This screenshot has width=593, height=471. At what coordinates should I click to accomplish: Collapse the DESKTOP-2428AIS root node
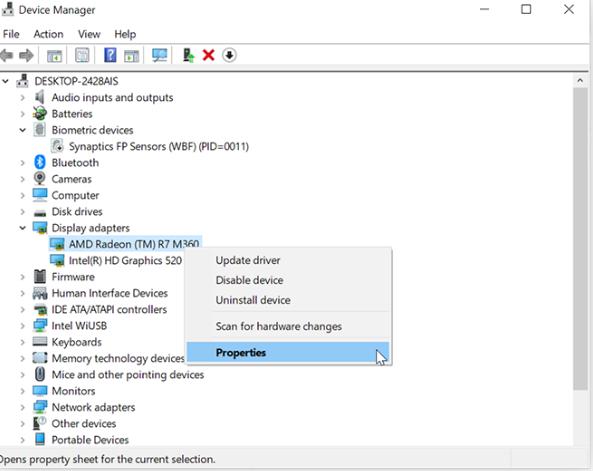5,81
